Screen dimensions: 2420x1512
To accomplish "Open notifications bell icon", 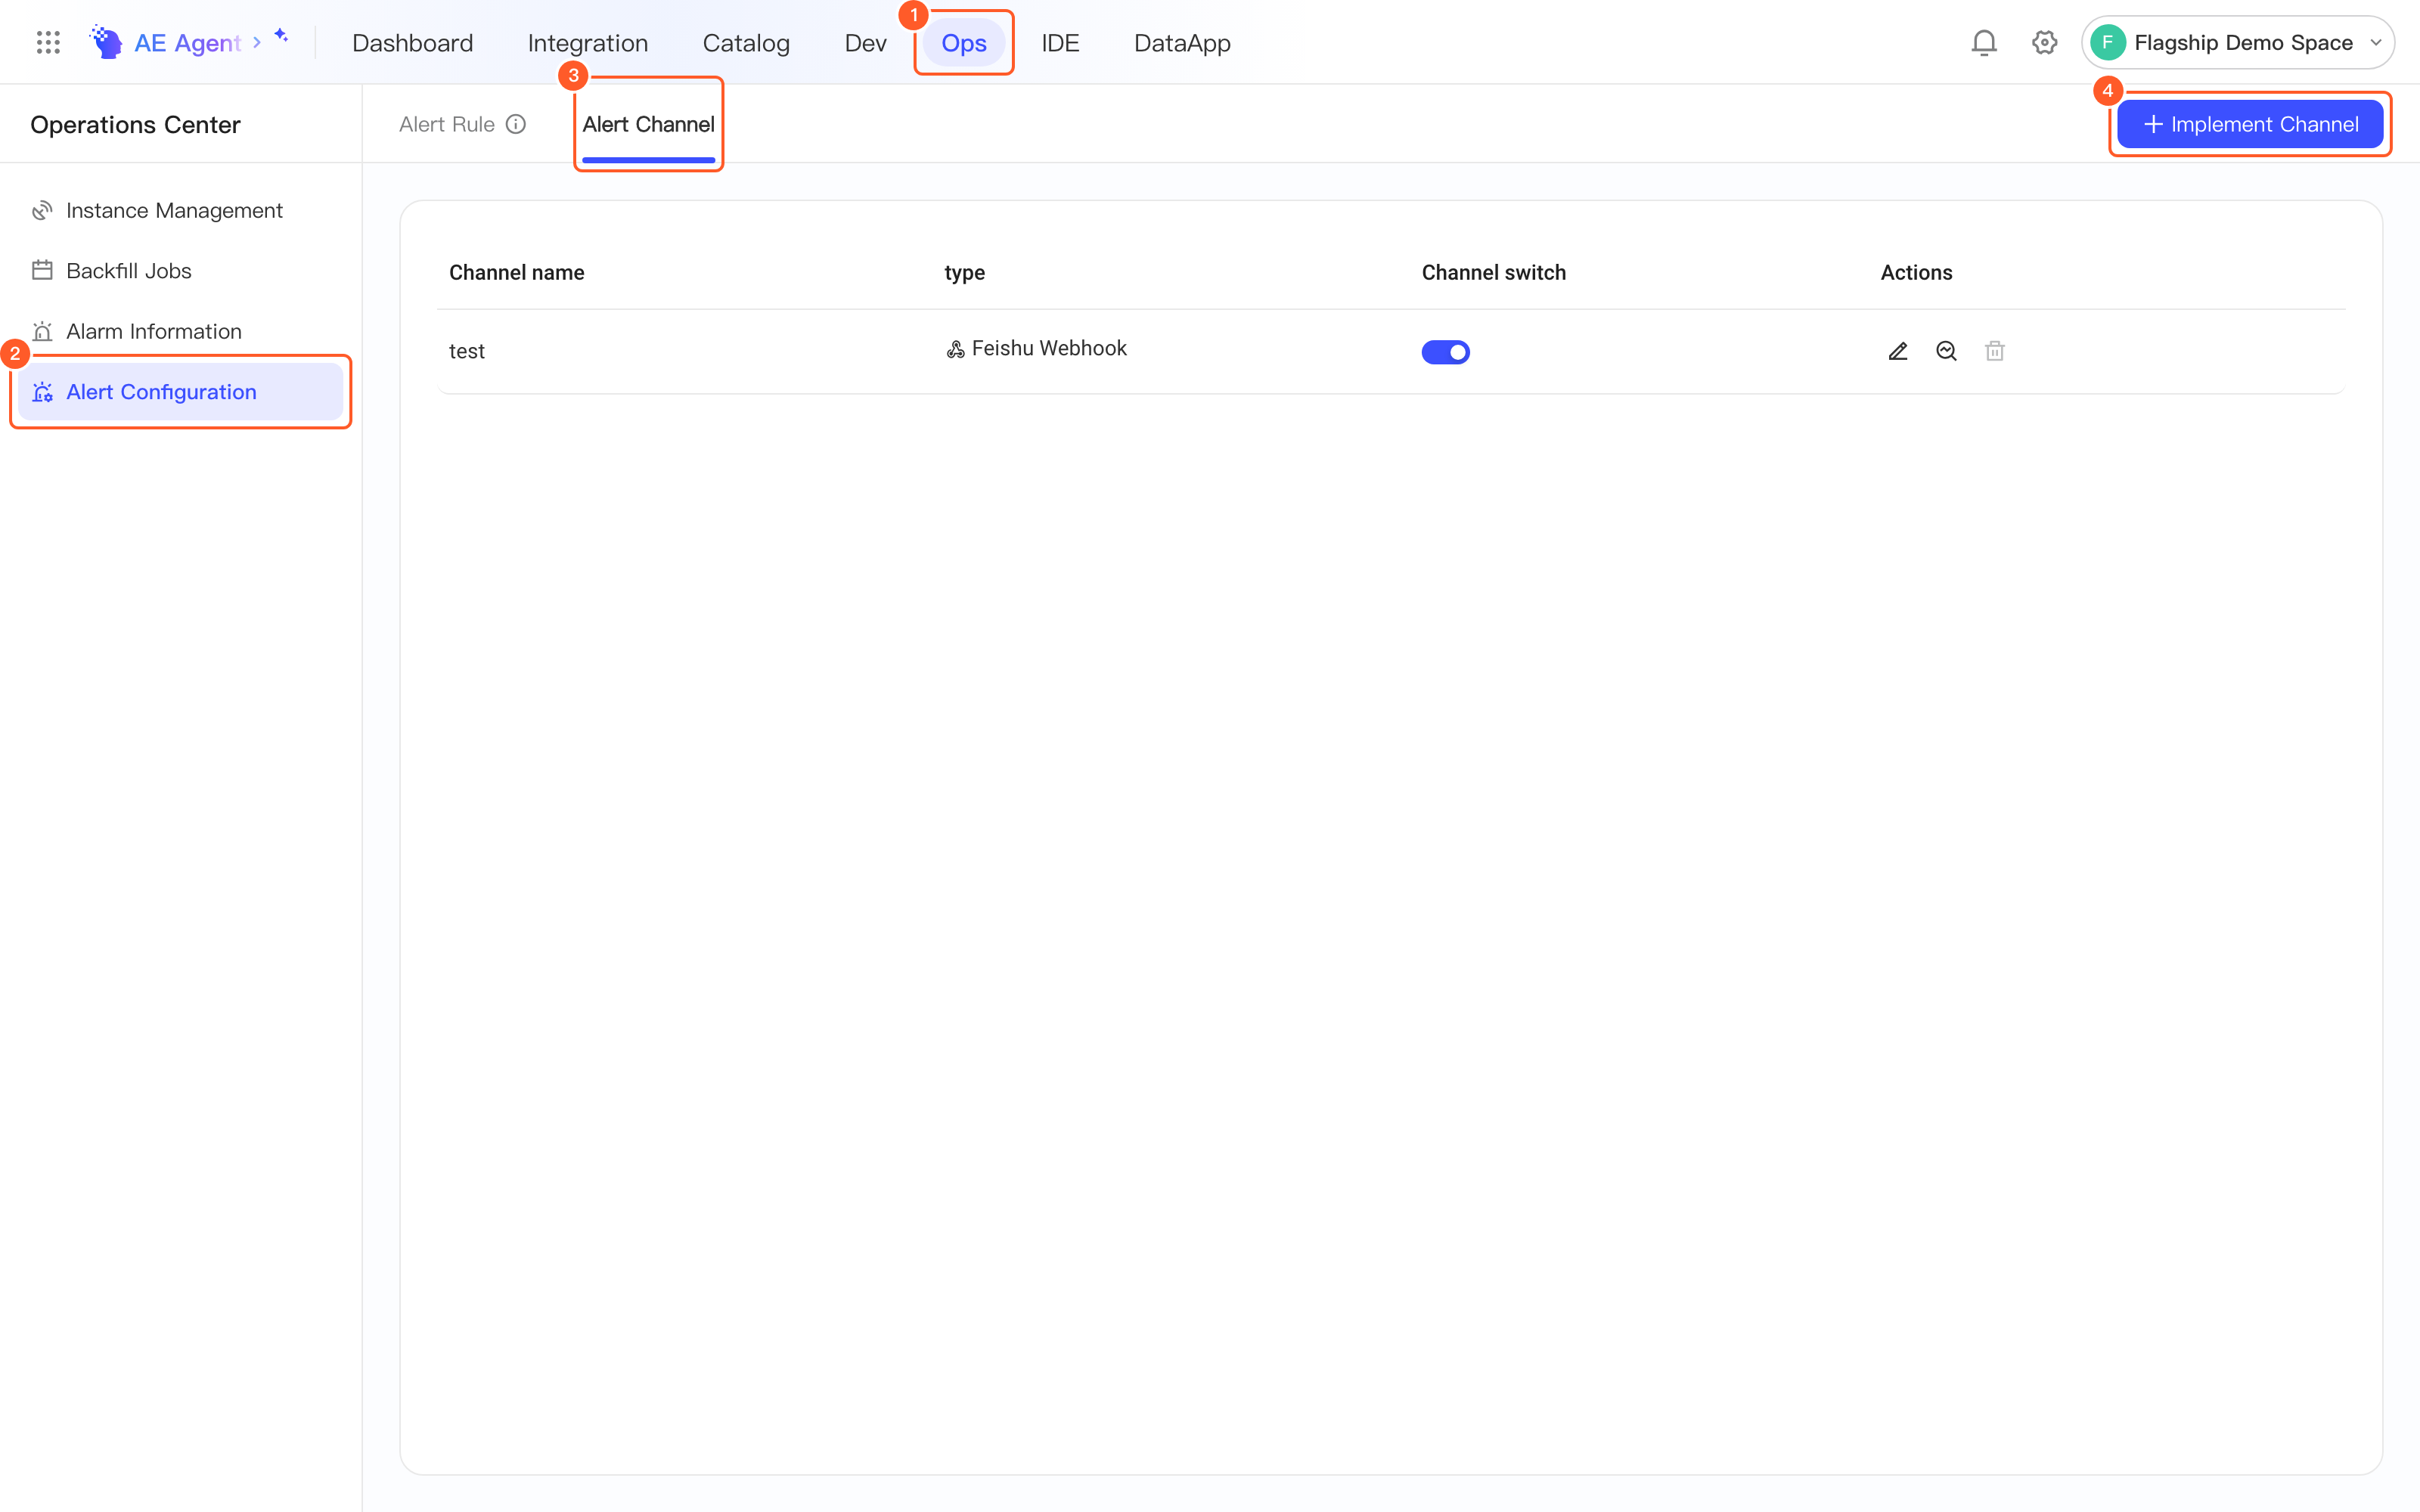I will point(1984,42).
